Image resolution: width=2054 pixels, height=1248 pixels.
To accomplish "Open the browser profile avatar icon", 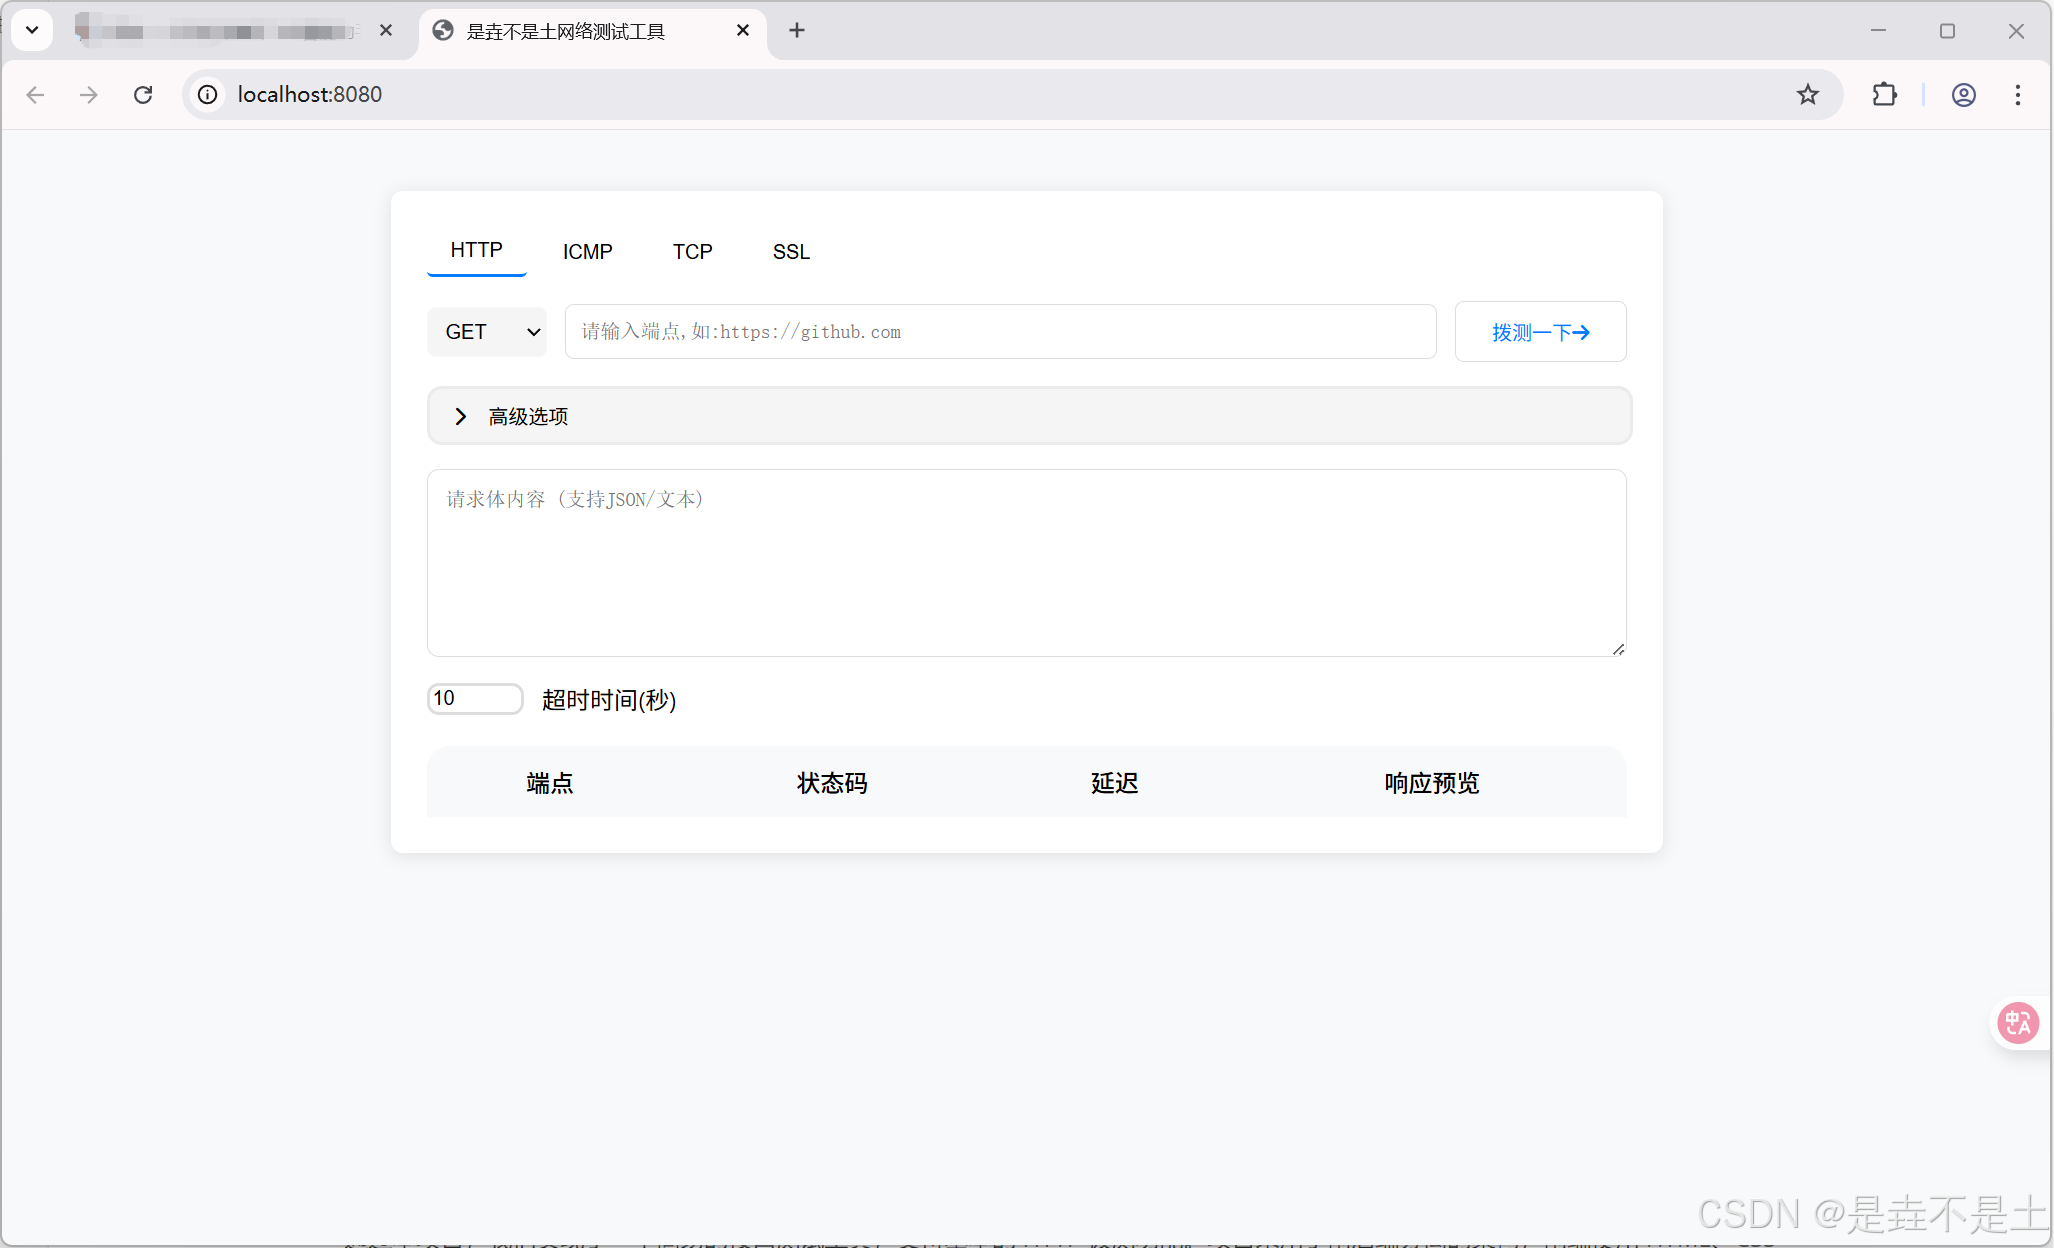I will pos(1963,94).
